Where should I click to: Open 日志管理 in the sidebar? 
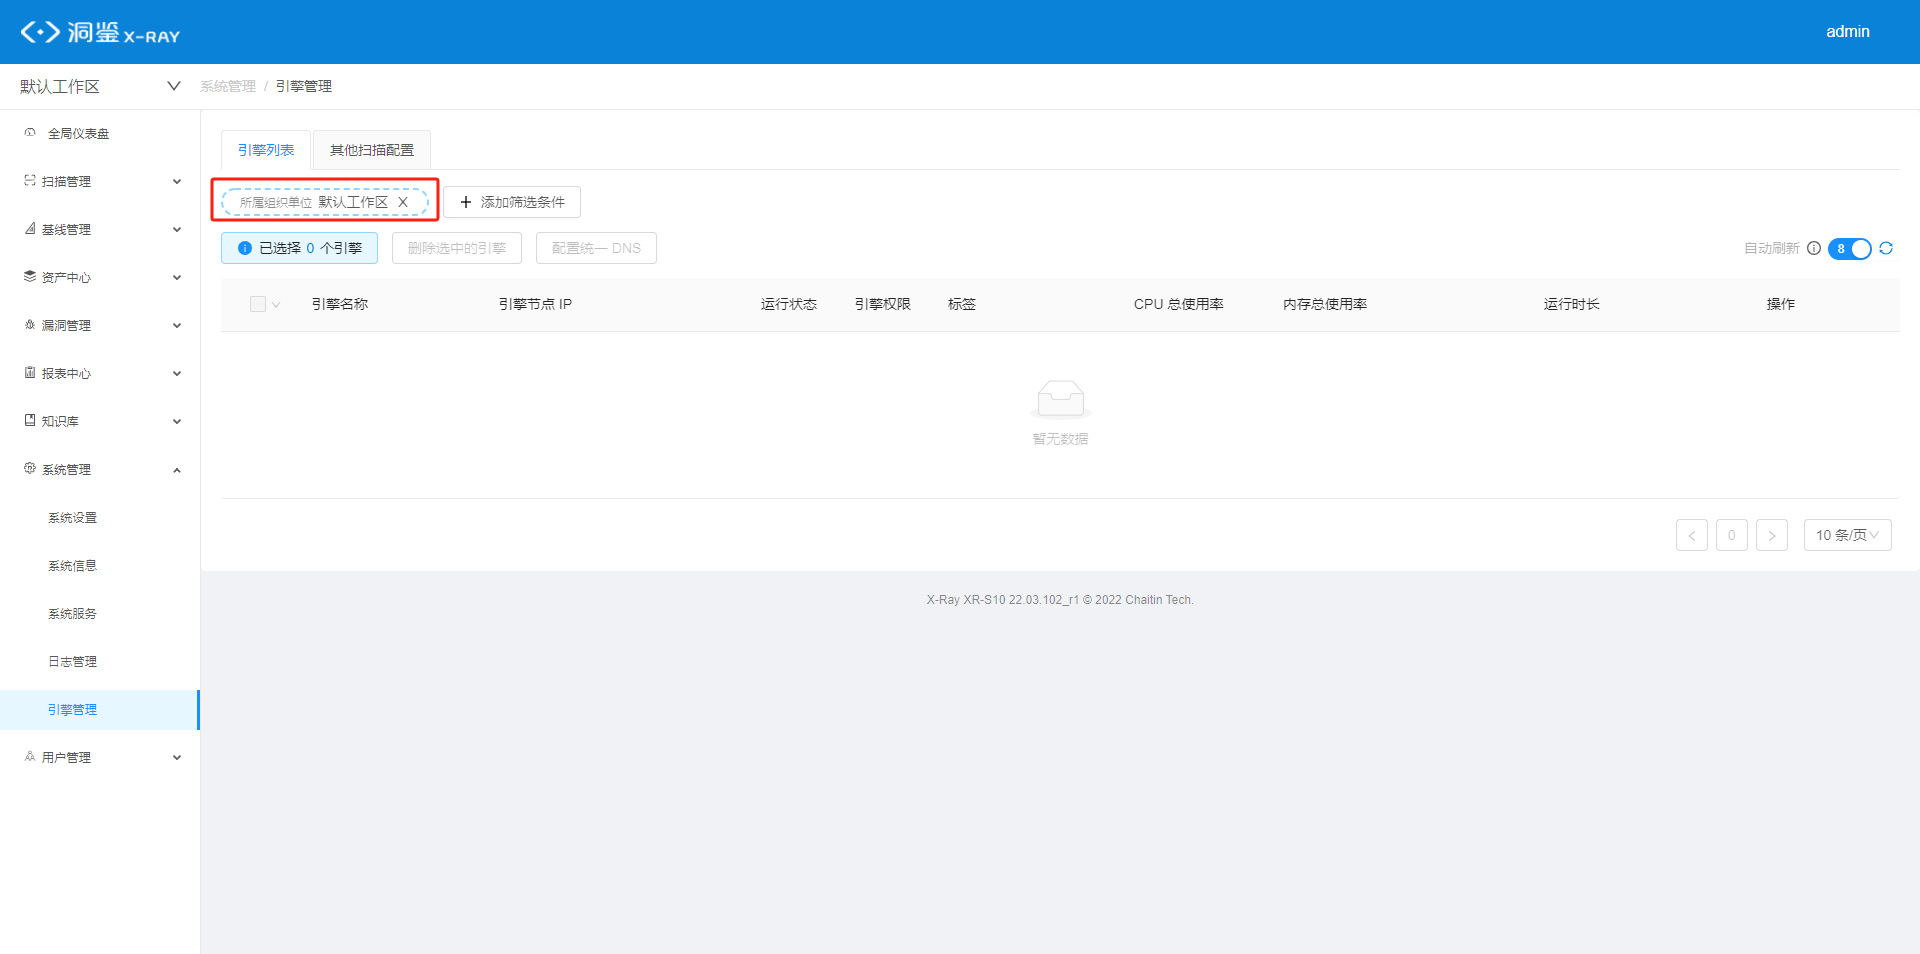pos(73,662)
